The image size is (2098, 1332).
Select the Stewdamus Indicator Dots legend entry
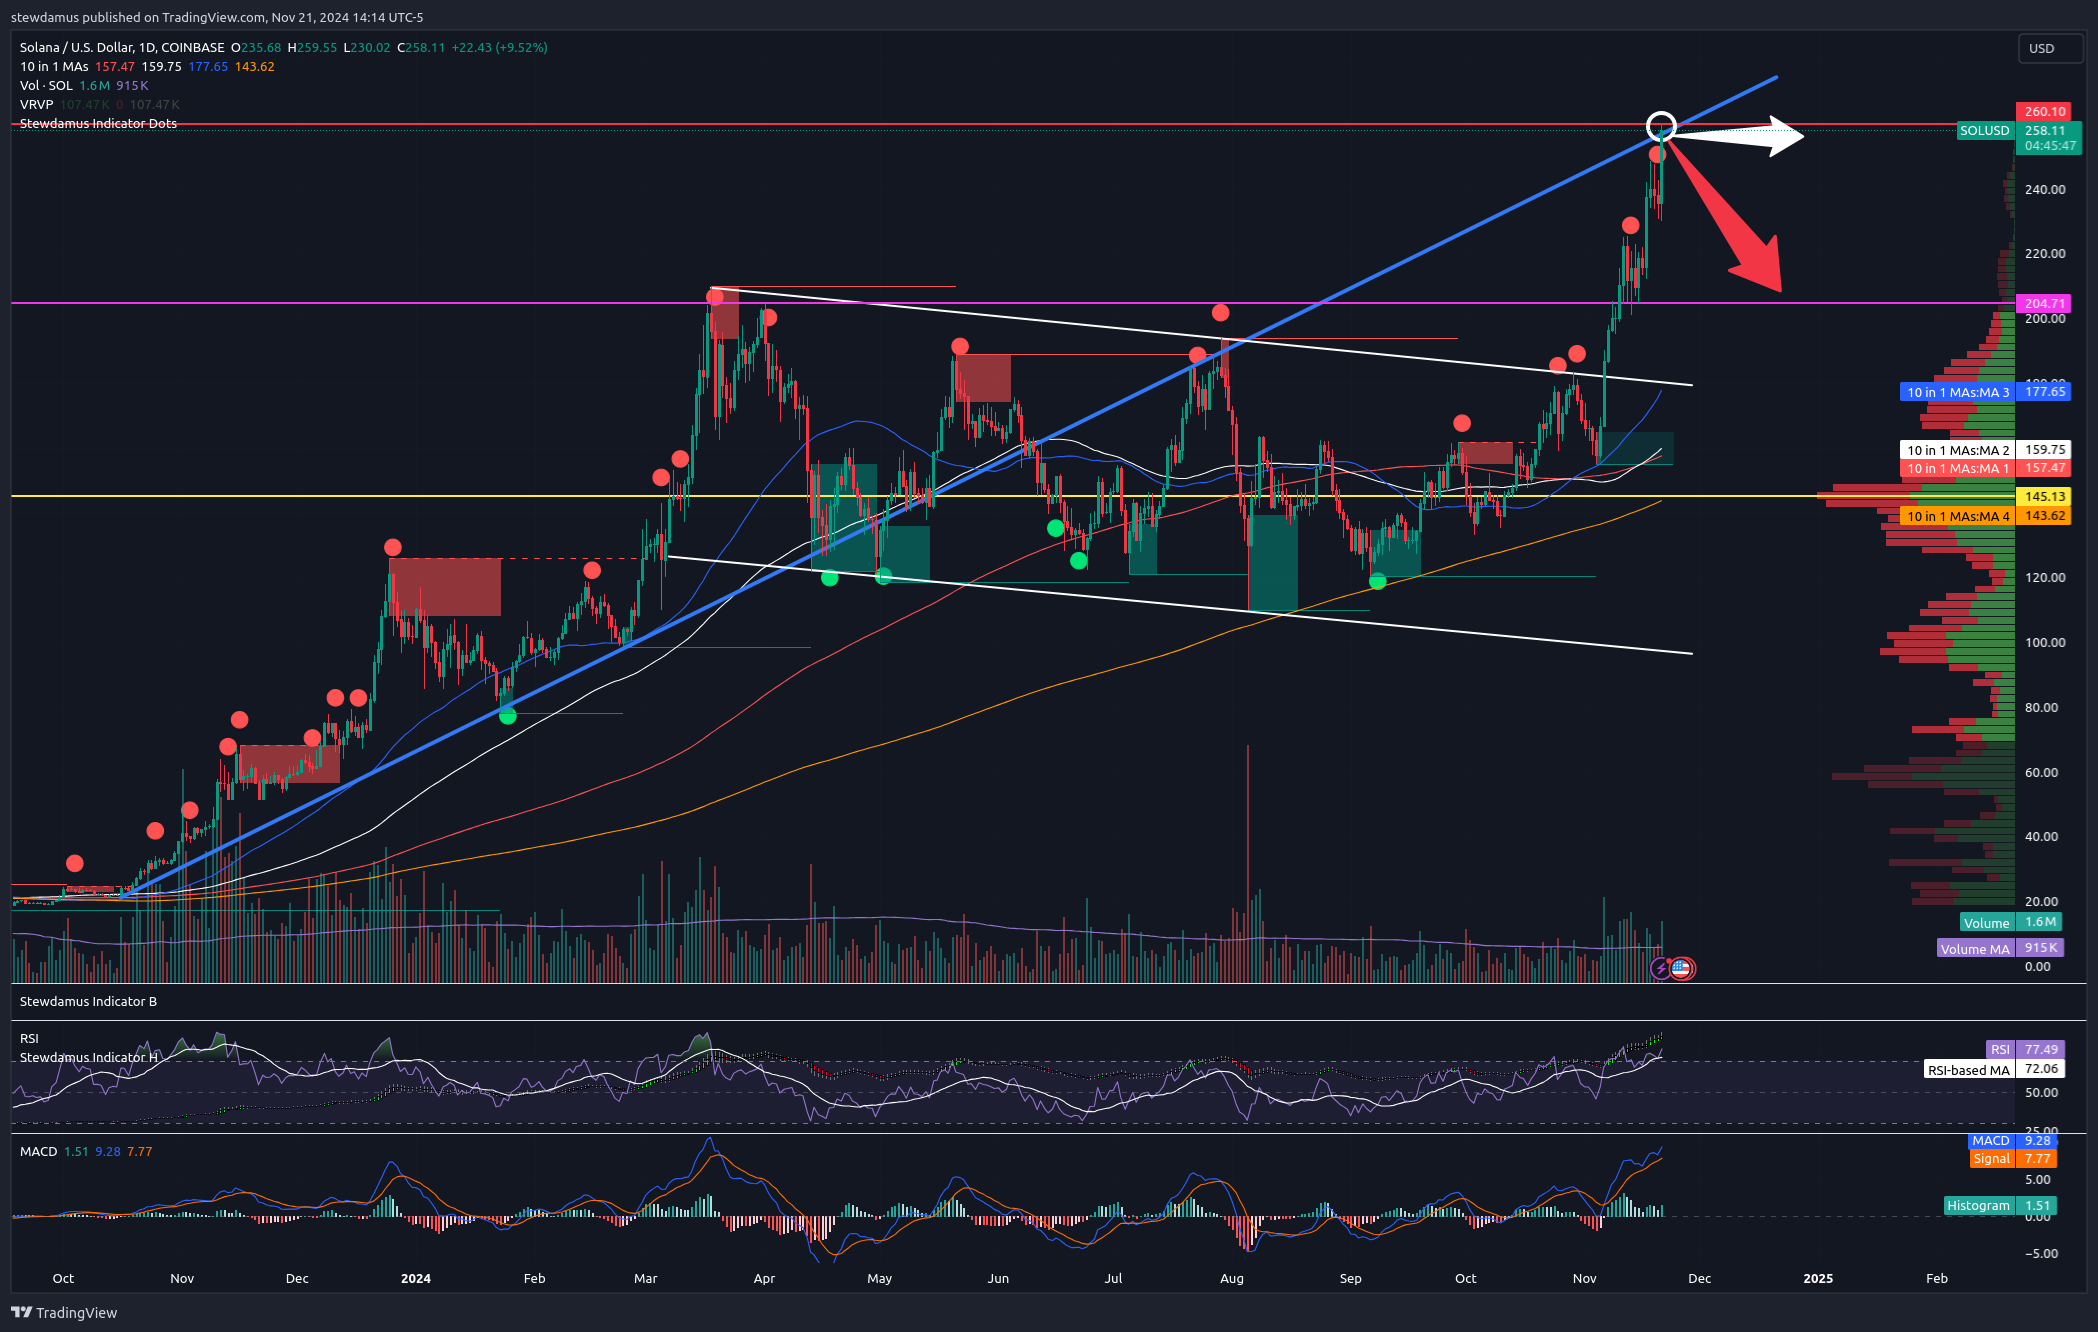[98, 123]
